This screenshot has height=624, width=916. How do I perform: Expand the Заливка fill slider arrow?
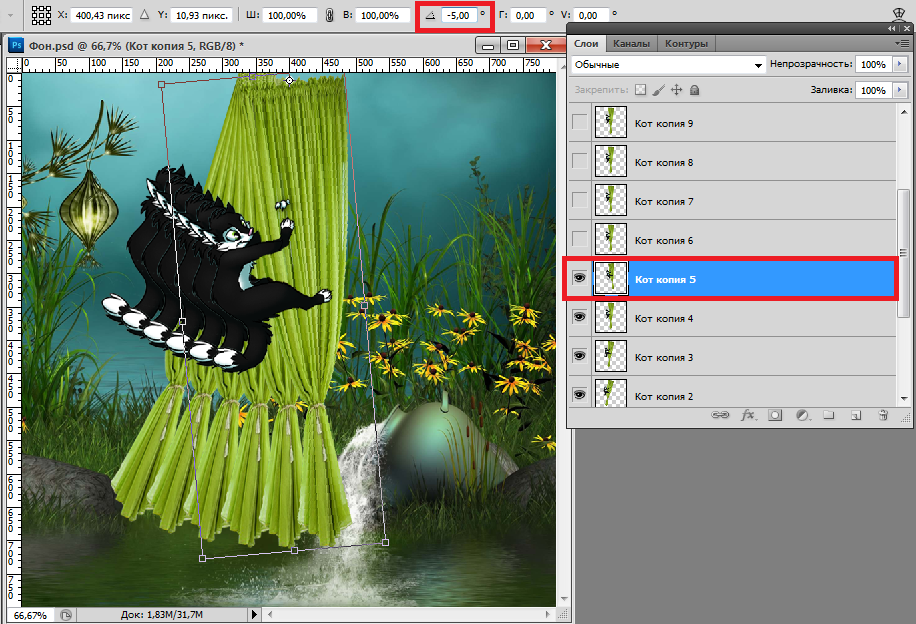tap(899, 90)
